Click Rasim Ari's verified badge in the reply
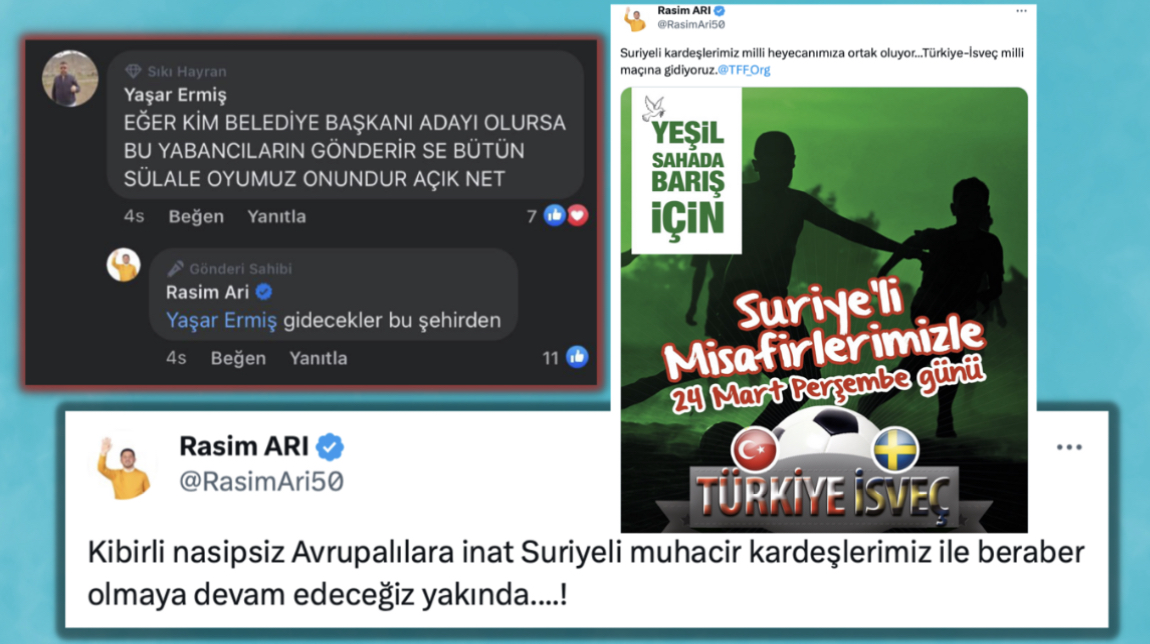 pos(264,292)
